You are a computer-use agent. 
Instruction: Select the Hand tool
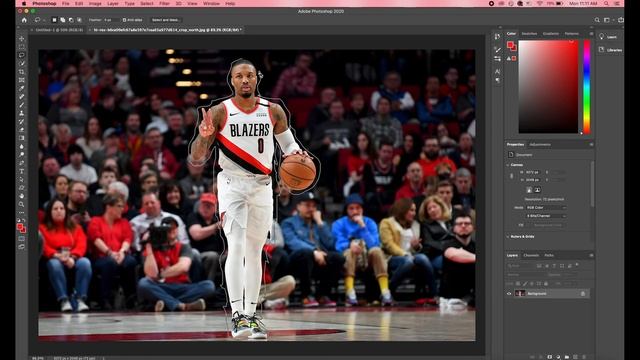tap(22, 196)
